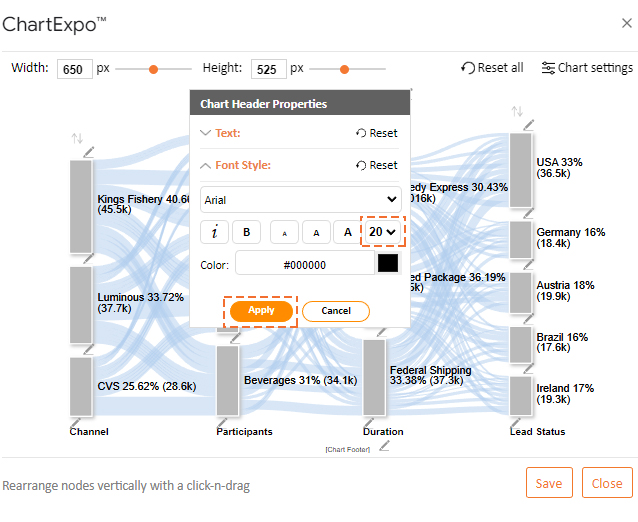Expand the Text section
Image resolution: width=638 pixels, height=522 pixels.
tap(228, 133)
